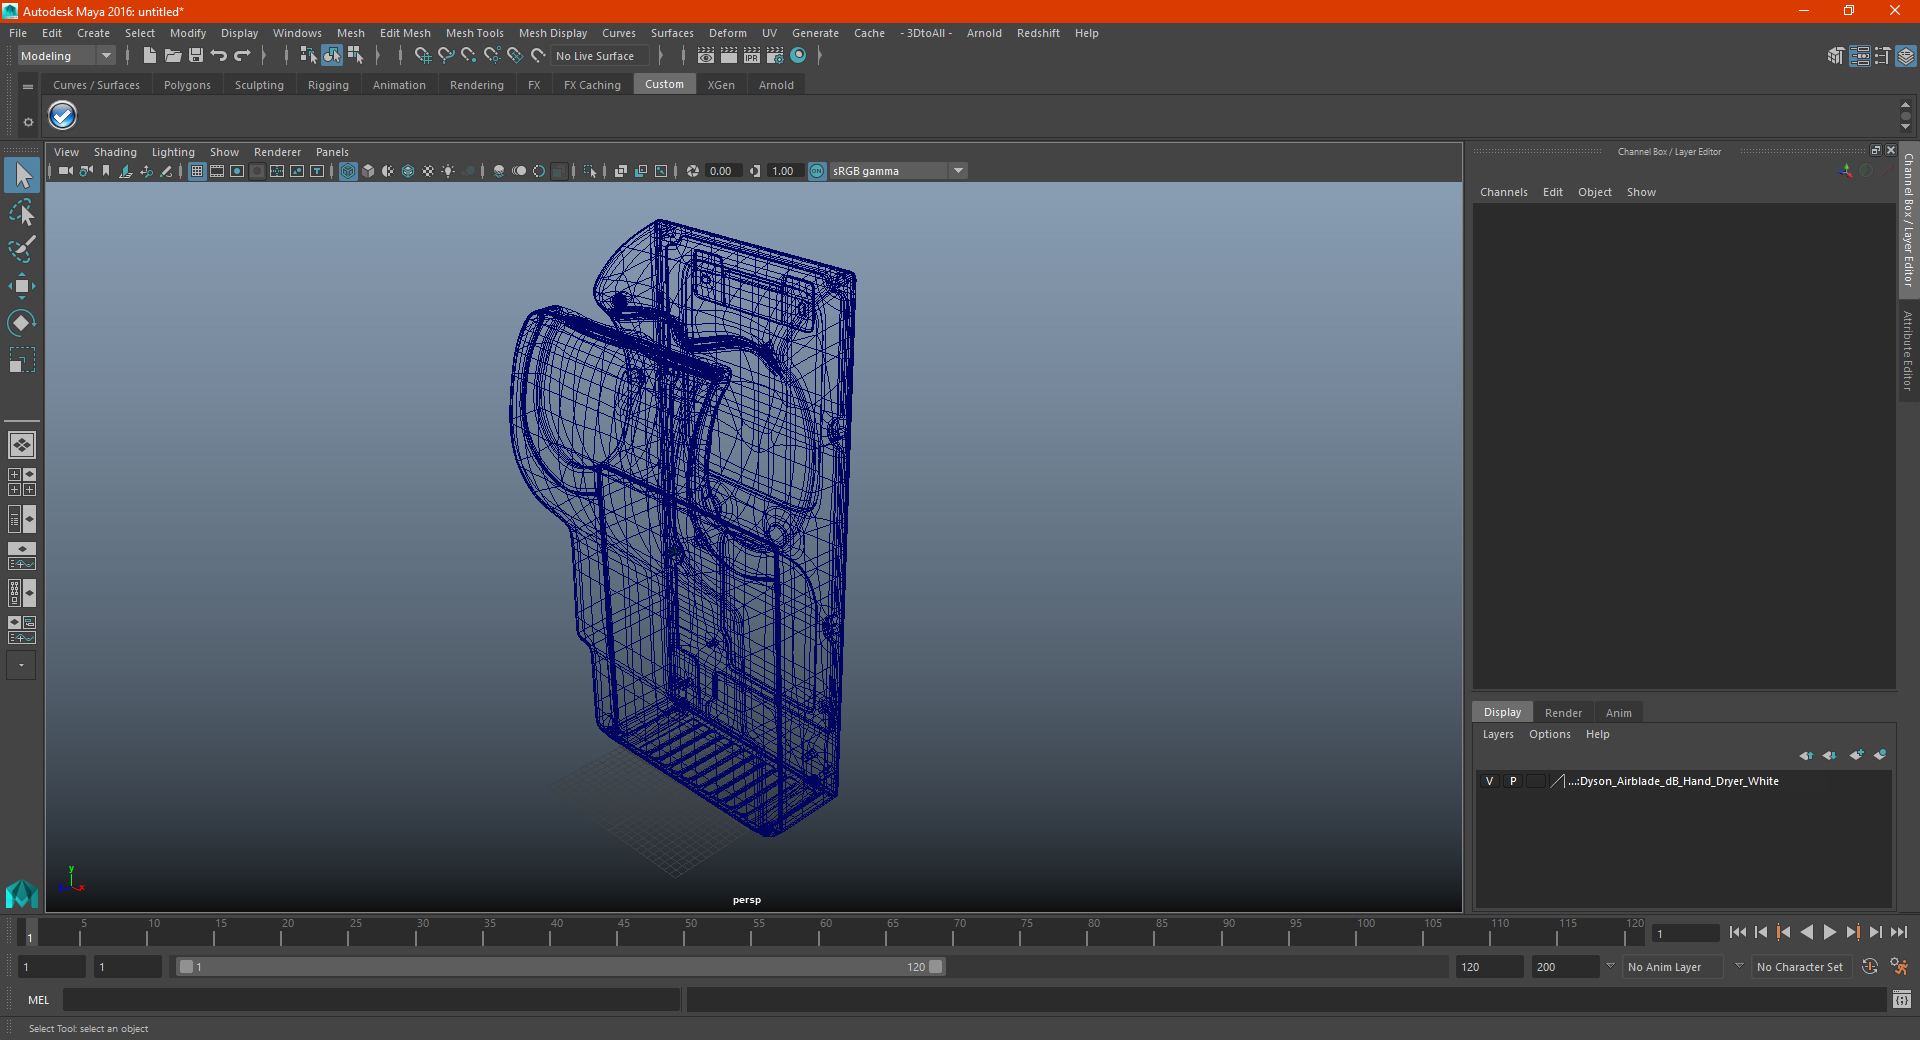Click the exposure 0.00 value field

pyautogui.click(x=723, y=171)
